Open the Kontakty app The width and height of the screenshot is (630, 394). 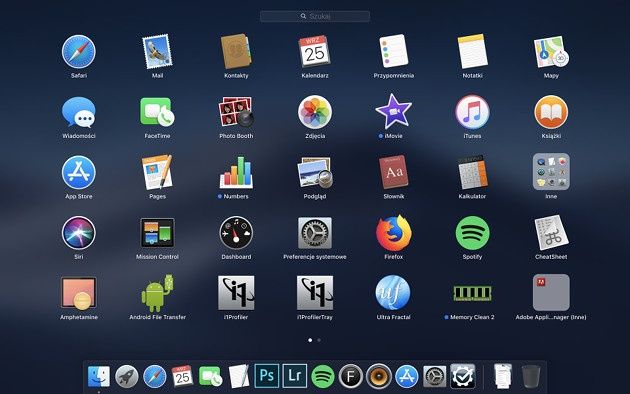point(236,52)
